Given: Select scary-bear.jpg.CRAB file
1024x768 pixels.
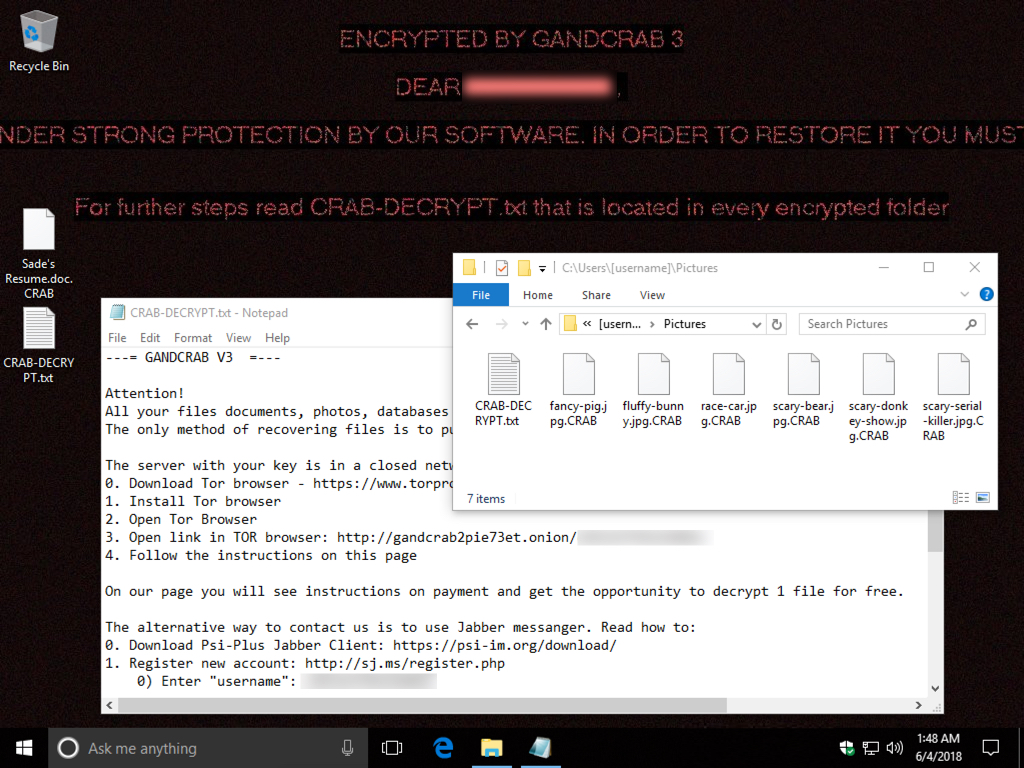Looking at the screenshot, I should pyautogui.click(x=803, y=390).
